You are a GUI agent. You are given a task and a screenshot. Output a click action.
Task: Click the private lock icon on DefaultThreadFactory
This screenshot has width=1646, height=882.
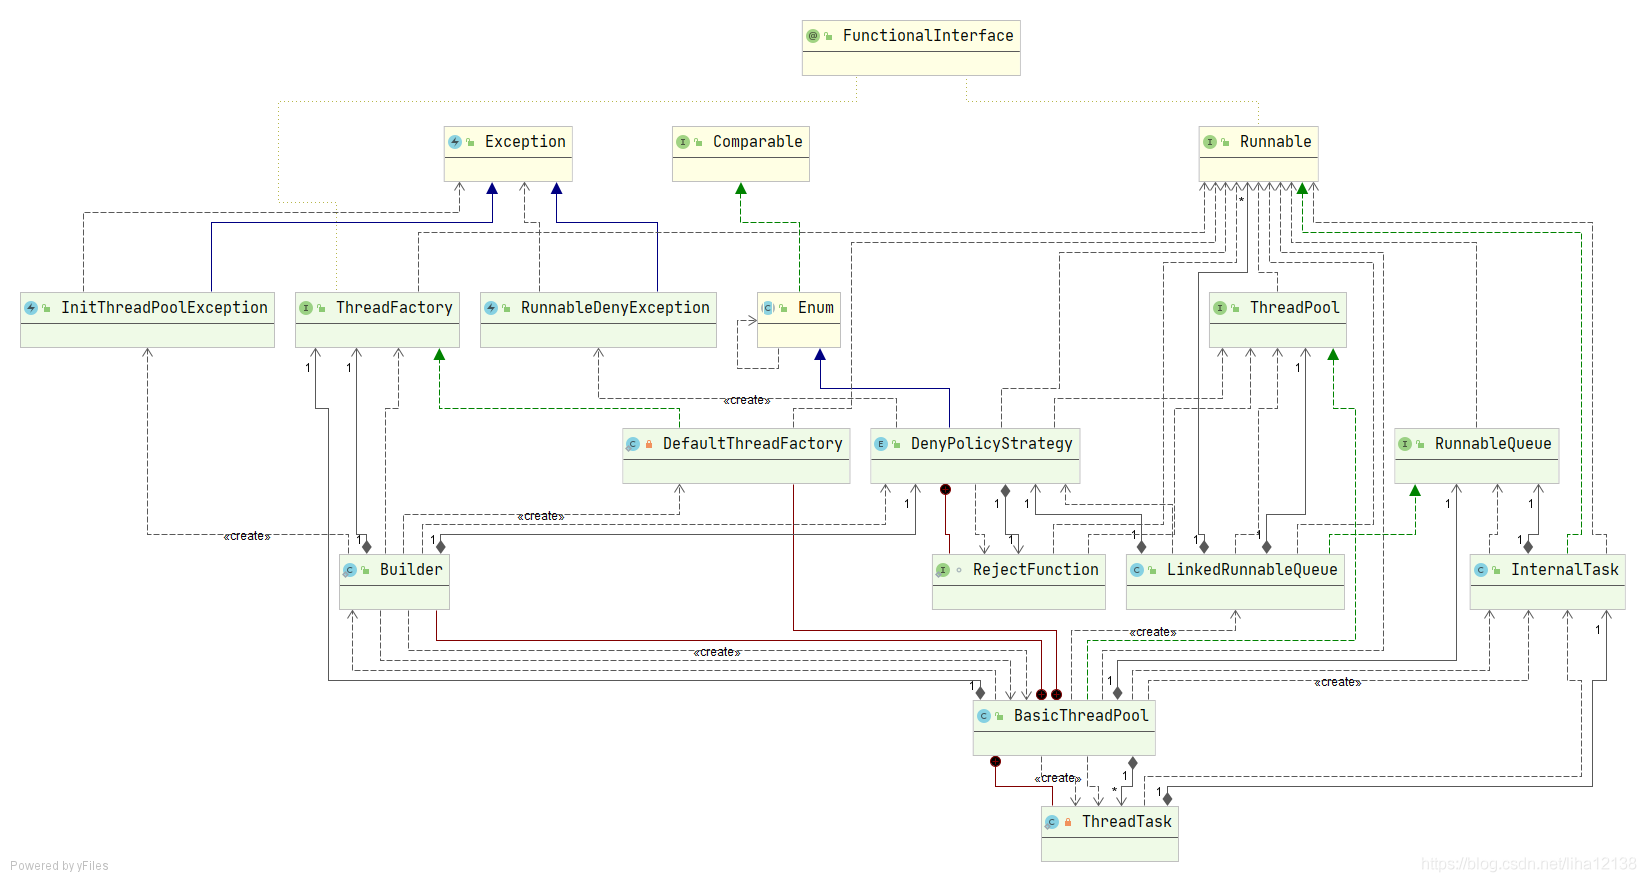(x=649, y=444)
